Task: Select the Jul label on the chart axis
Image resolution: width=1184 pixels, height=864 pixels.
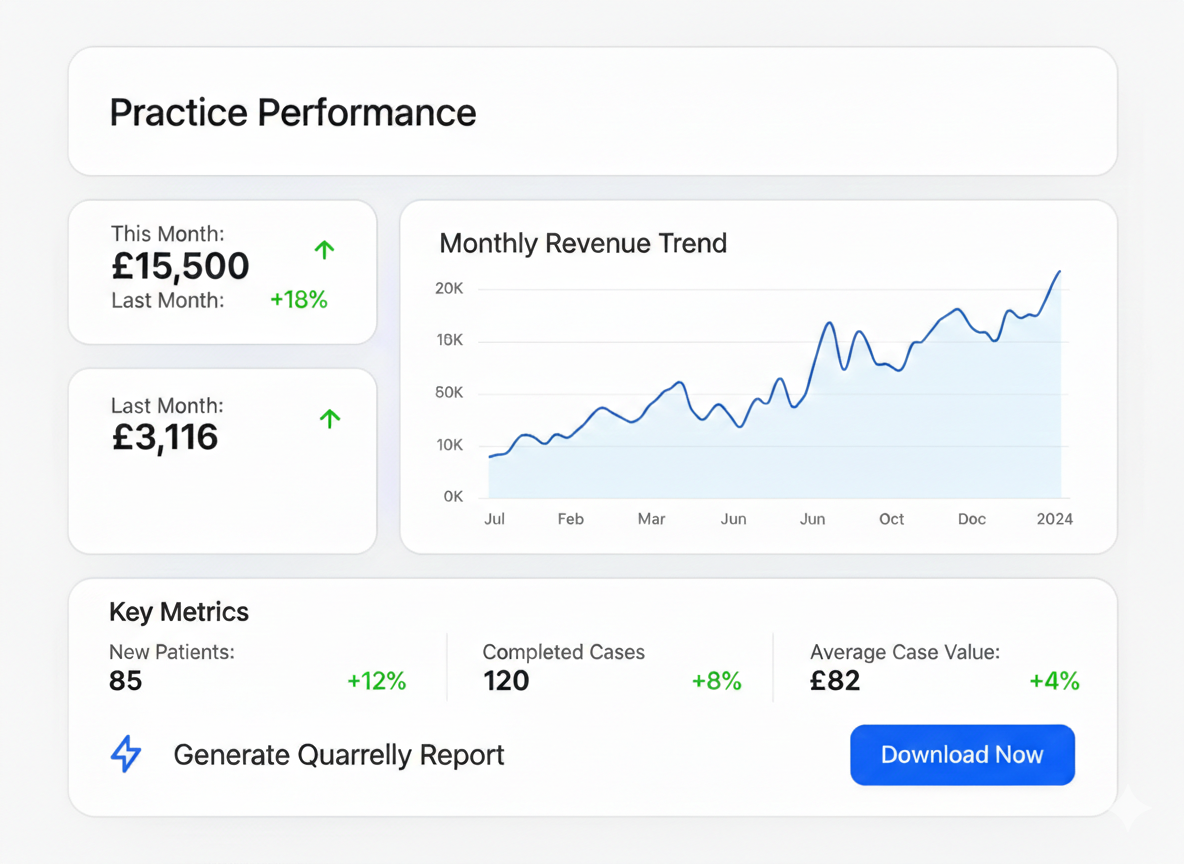Action: tap(494, 519)
